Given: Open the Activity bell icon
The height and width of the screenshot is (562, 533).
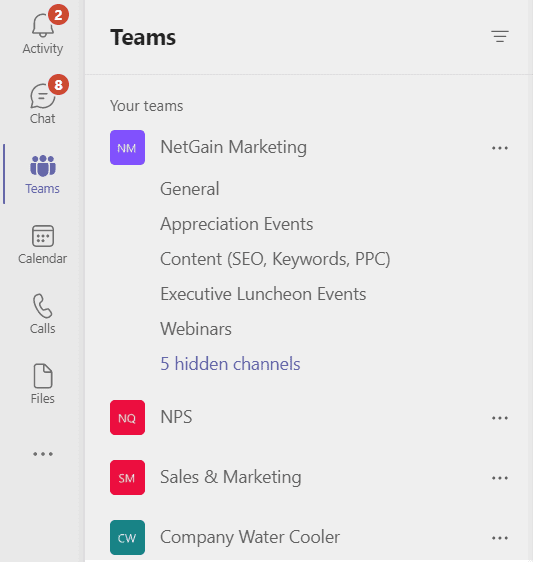Looking at the screenshot, I should (x=43, y=26).
